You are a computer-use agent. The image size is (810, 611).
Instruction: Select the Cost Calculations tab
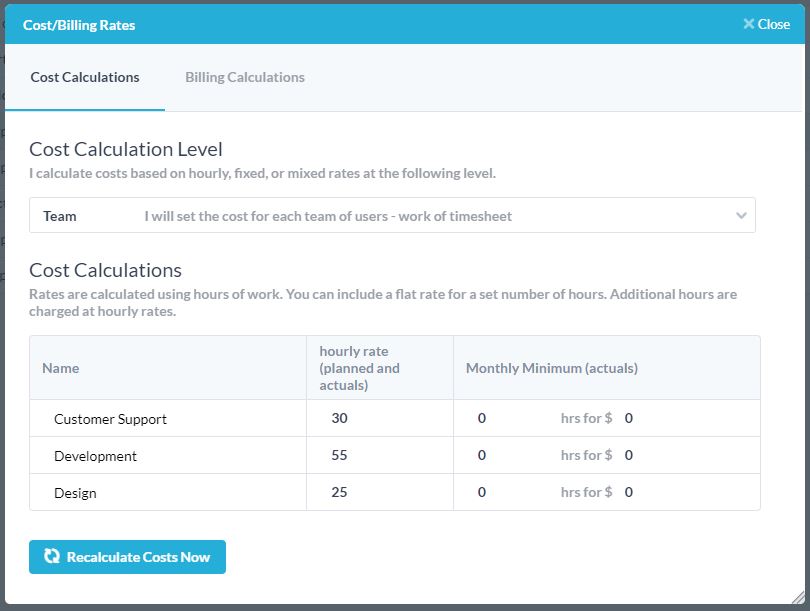tap(85, 77)
